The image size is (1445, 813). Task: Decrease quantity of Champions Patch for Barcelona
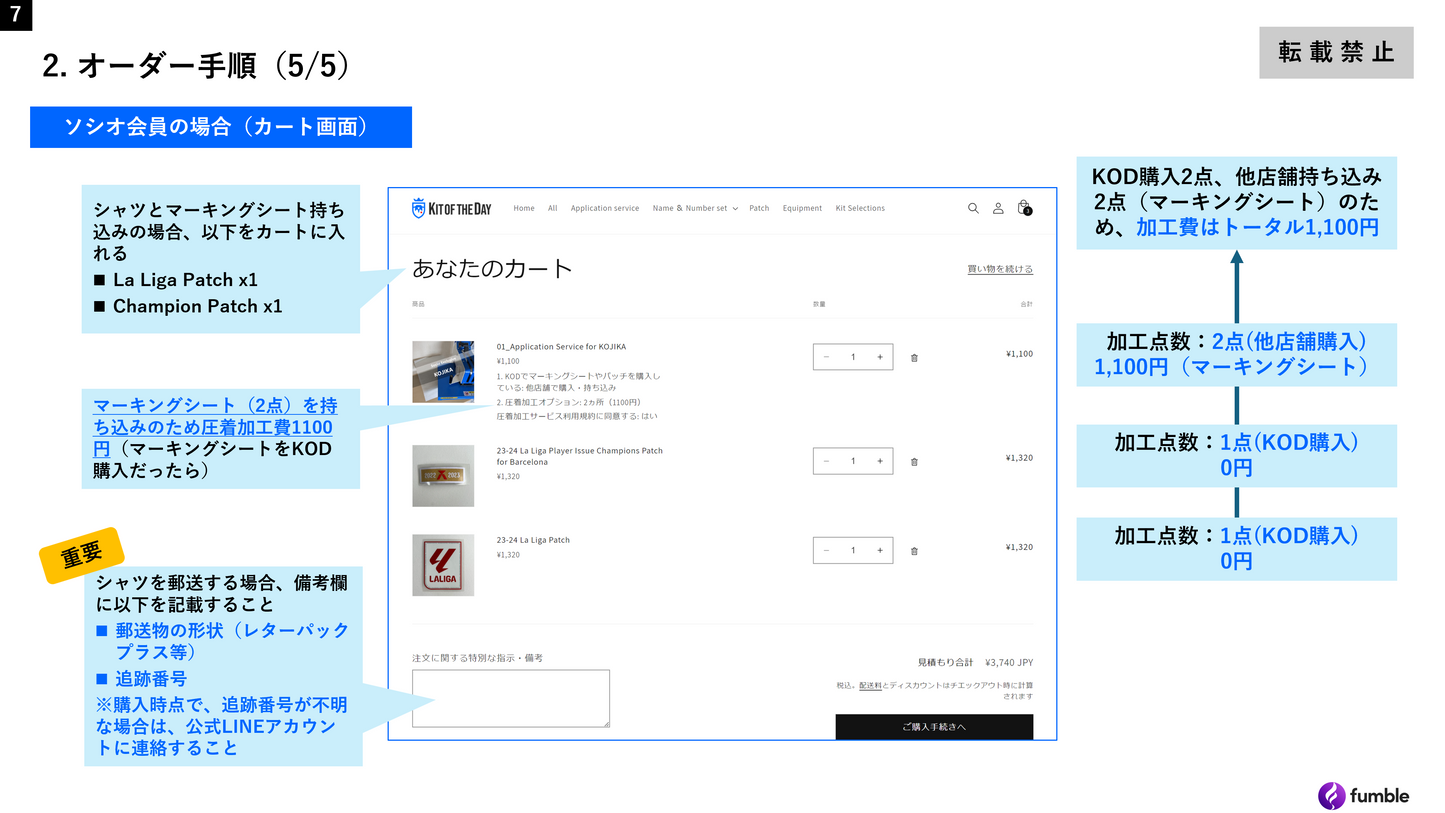826,461
